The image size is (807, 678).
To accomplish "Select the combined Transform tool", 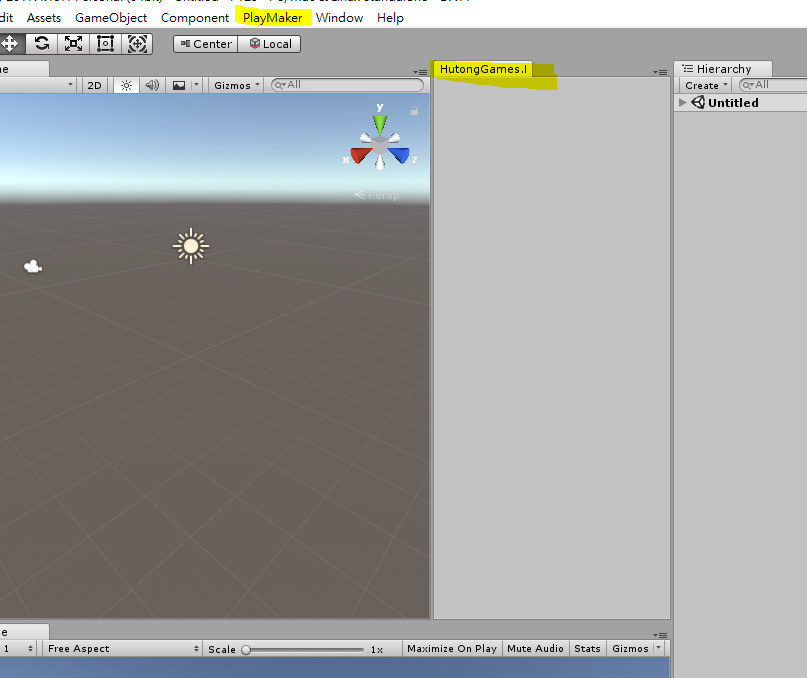I will pyautogui.click(x=137, y=44).
